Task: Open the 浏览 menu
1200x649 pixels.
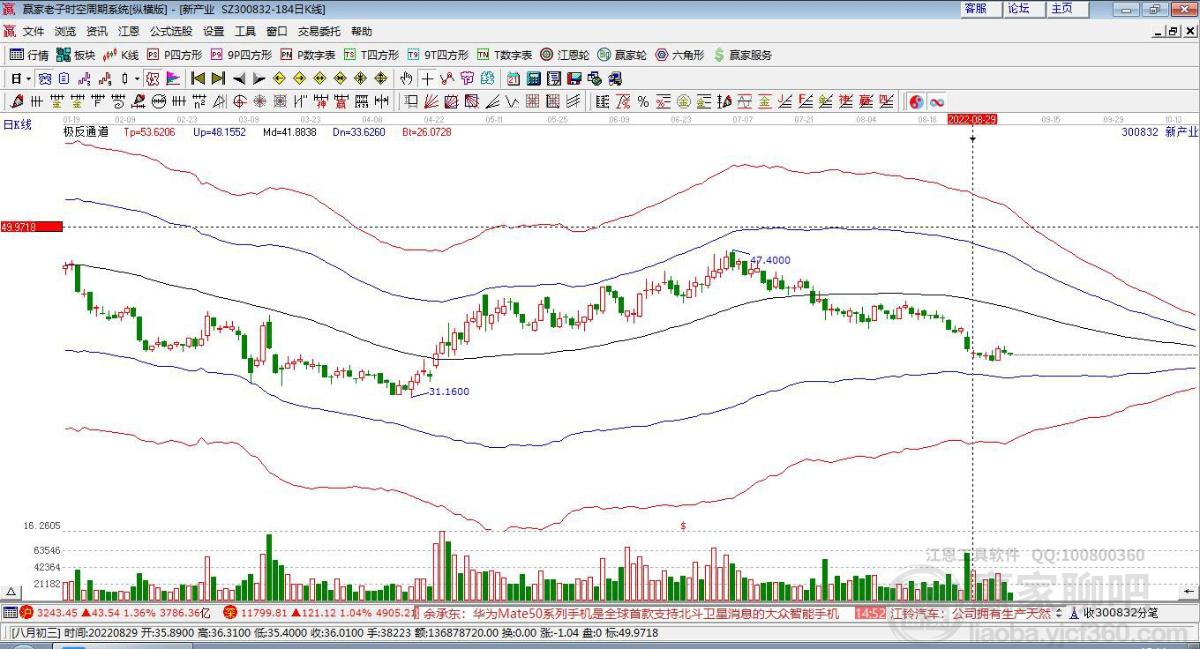Action: pyautogui.click(x=65, y=31)
